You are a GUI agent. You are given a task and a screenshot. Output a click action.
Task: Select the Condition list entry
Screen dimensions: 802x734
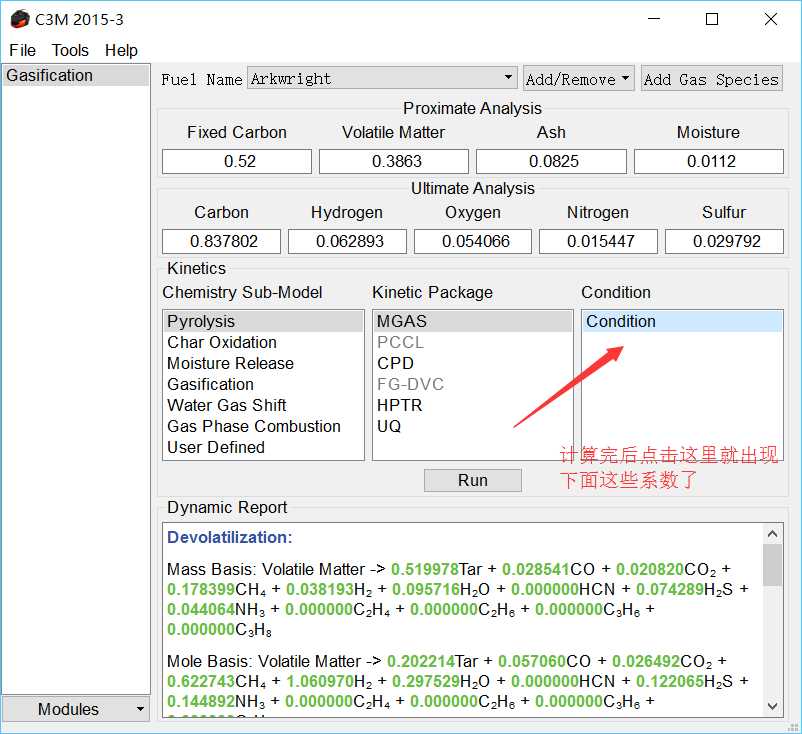[x=682, y=321]
